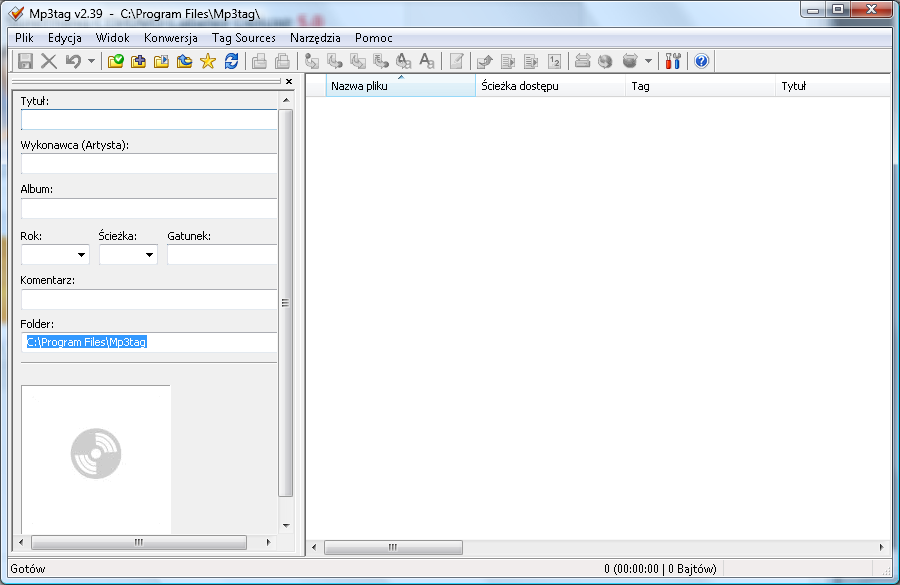Close the tag panel with its X button
This screenshot has height=585, width=900.
click(289, 82)
